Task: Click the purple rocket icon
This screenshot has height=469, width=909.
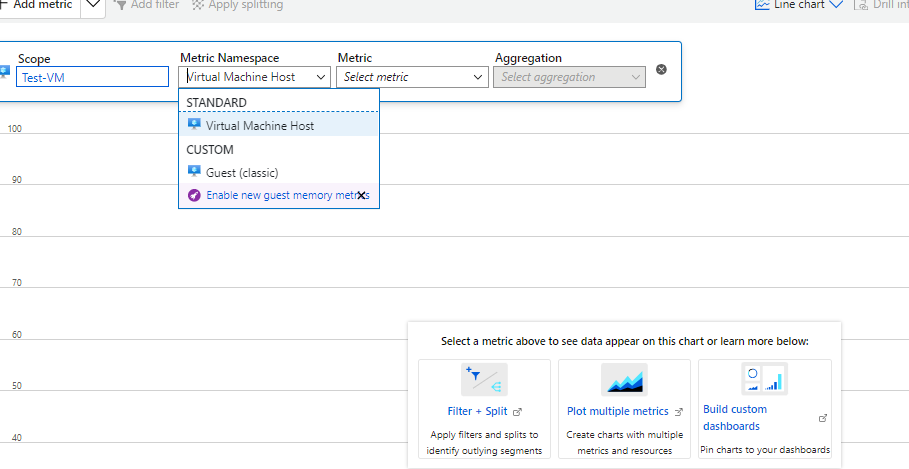Action: coord(194,195)
